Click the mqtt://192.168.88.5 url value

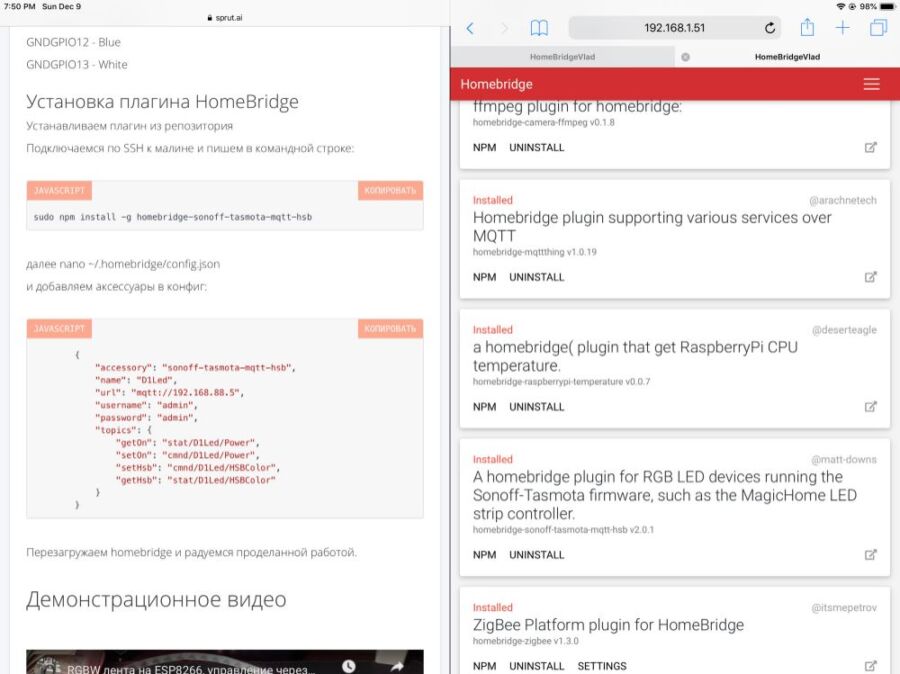pyautogui.click(x=185, y=393)
